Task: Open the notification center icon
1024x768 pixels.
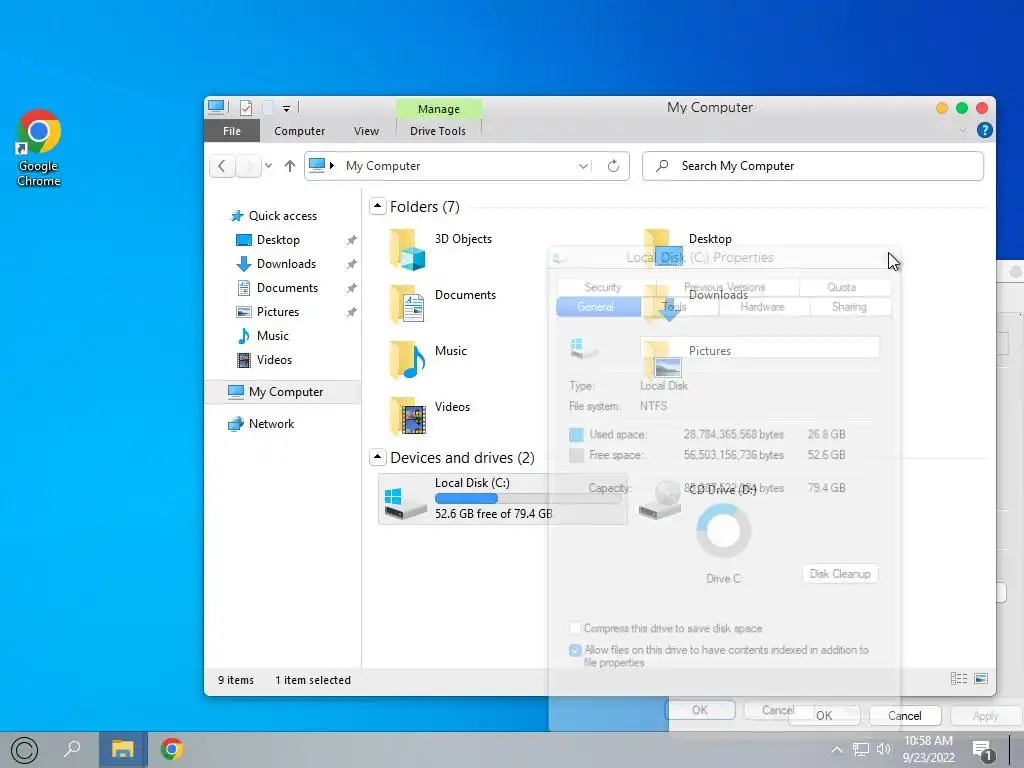Action: (982, 750)
